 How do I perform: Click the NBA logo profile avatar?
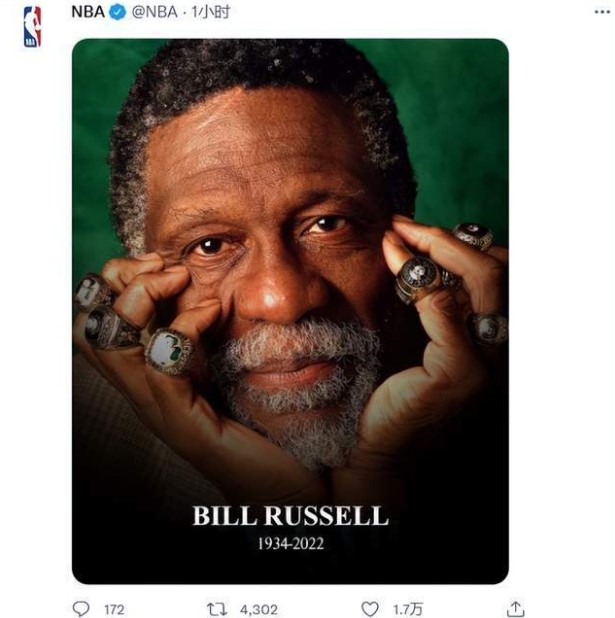pyautogui.click(x=33, y=26)
